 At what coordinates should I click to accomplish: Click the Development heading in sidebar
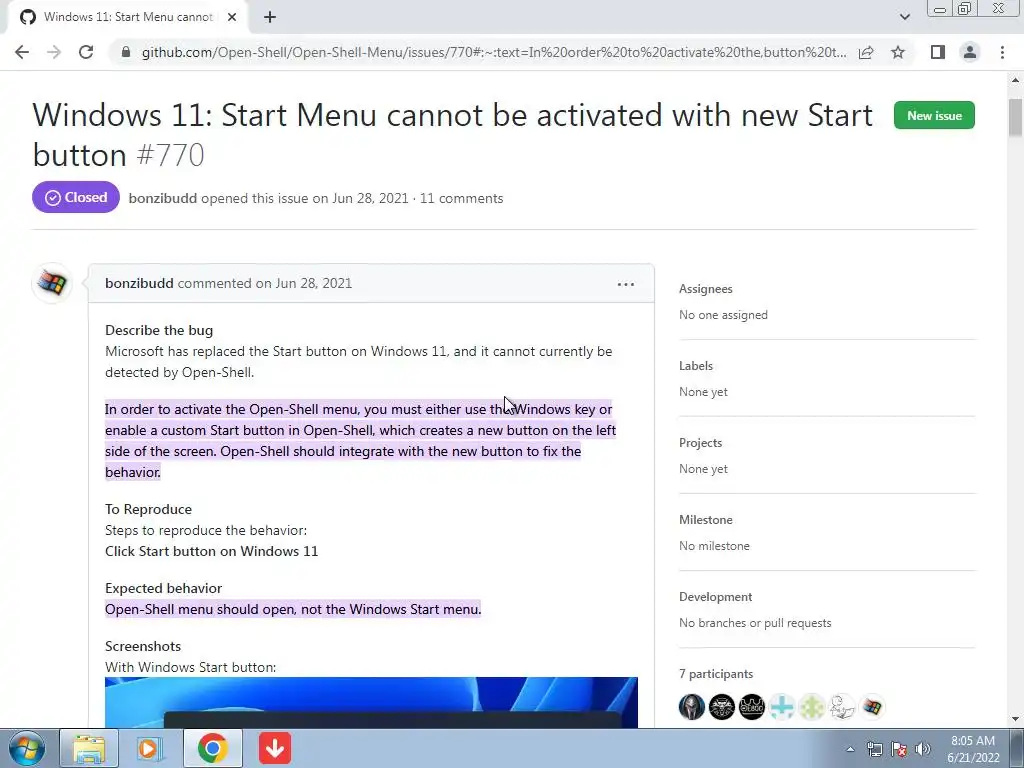[715, 597]
